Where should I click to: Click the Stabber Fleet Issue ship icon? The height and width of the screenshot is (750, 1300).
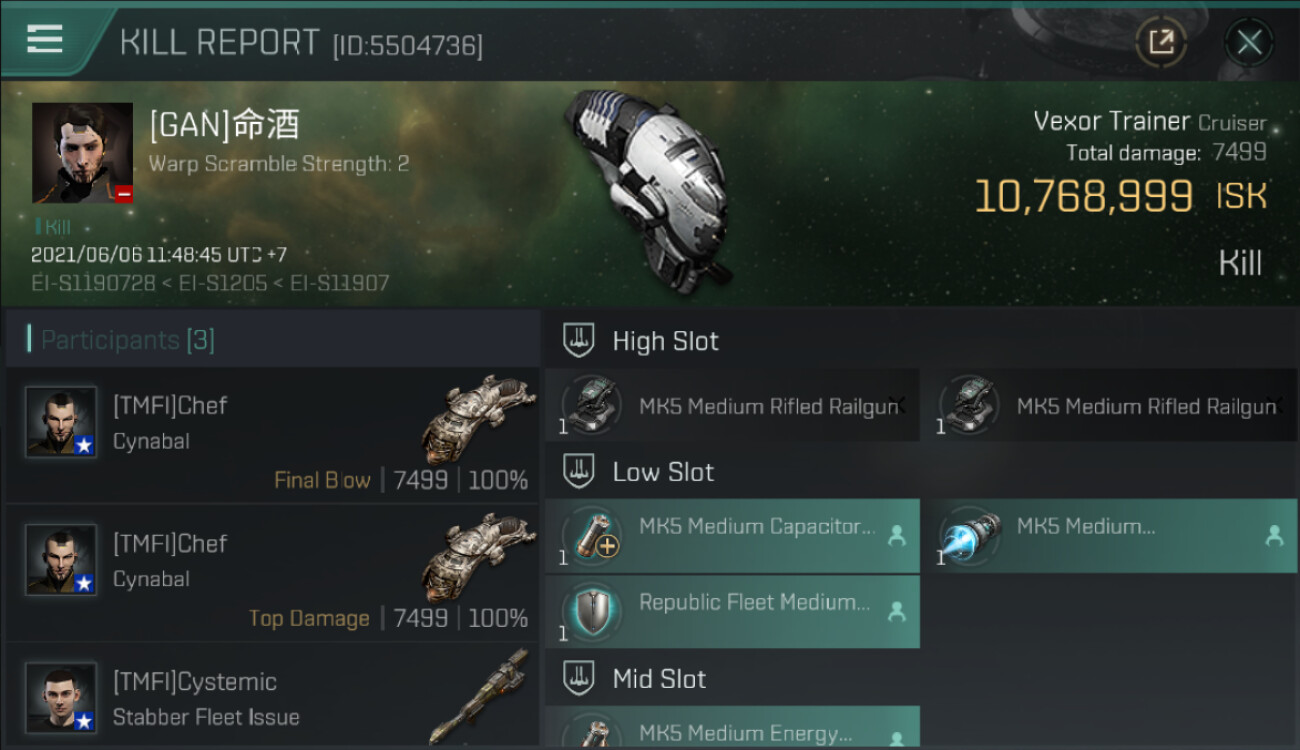point(478,696)
